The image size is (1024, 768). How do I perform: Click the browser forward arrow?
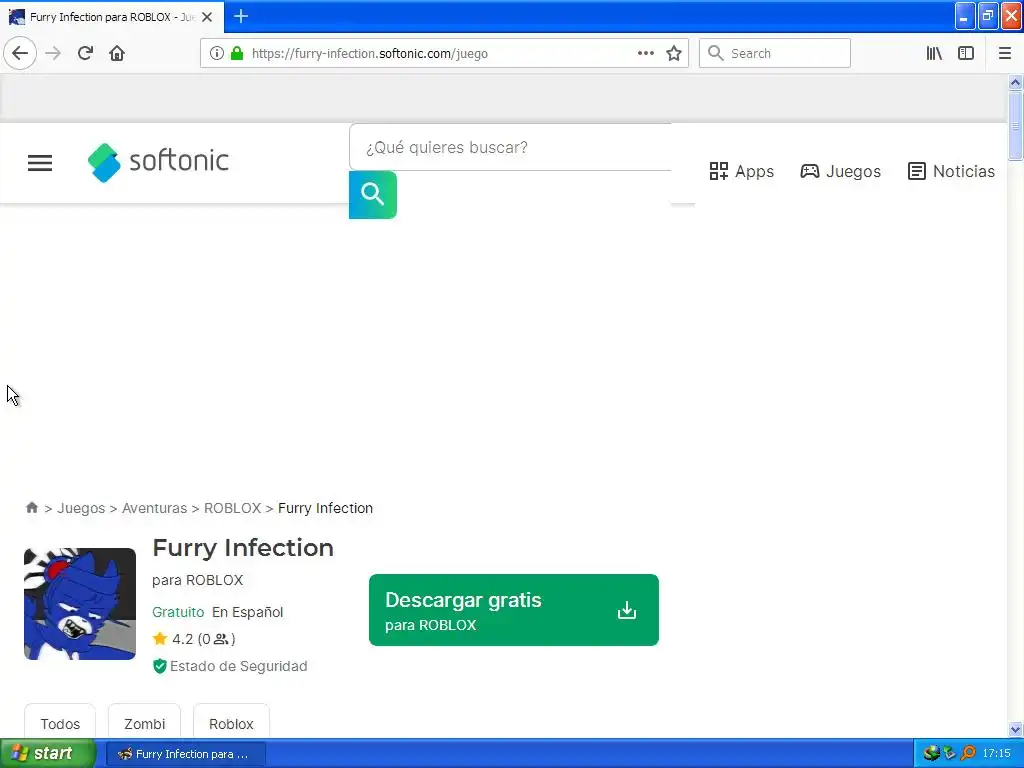coord(53,54)
